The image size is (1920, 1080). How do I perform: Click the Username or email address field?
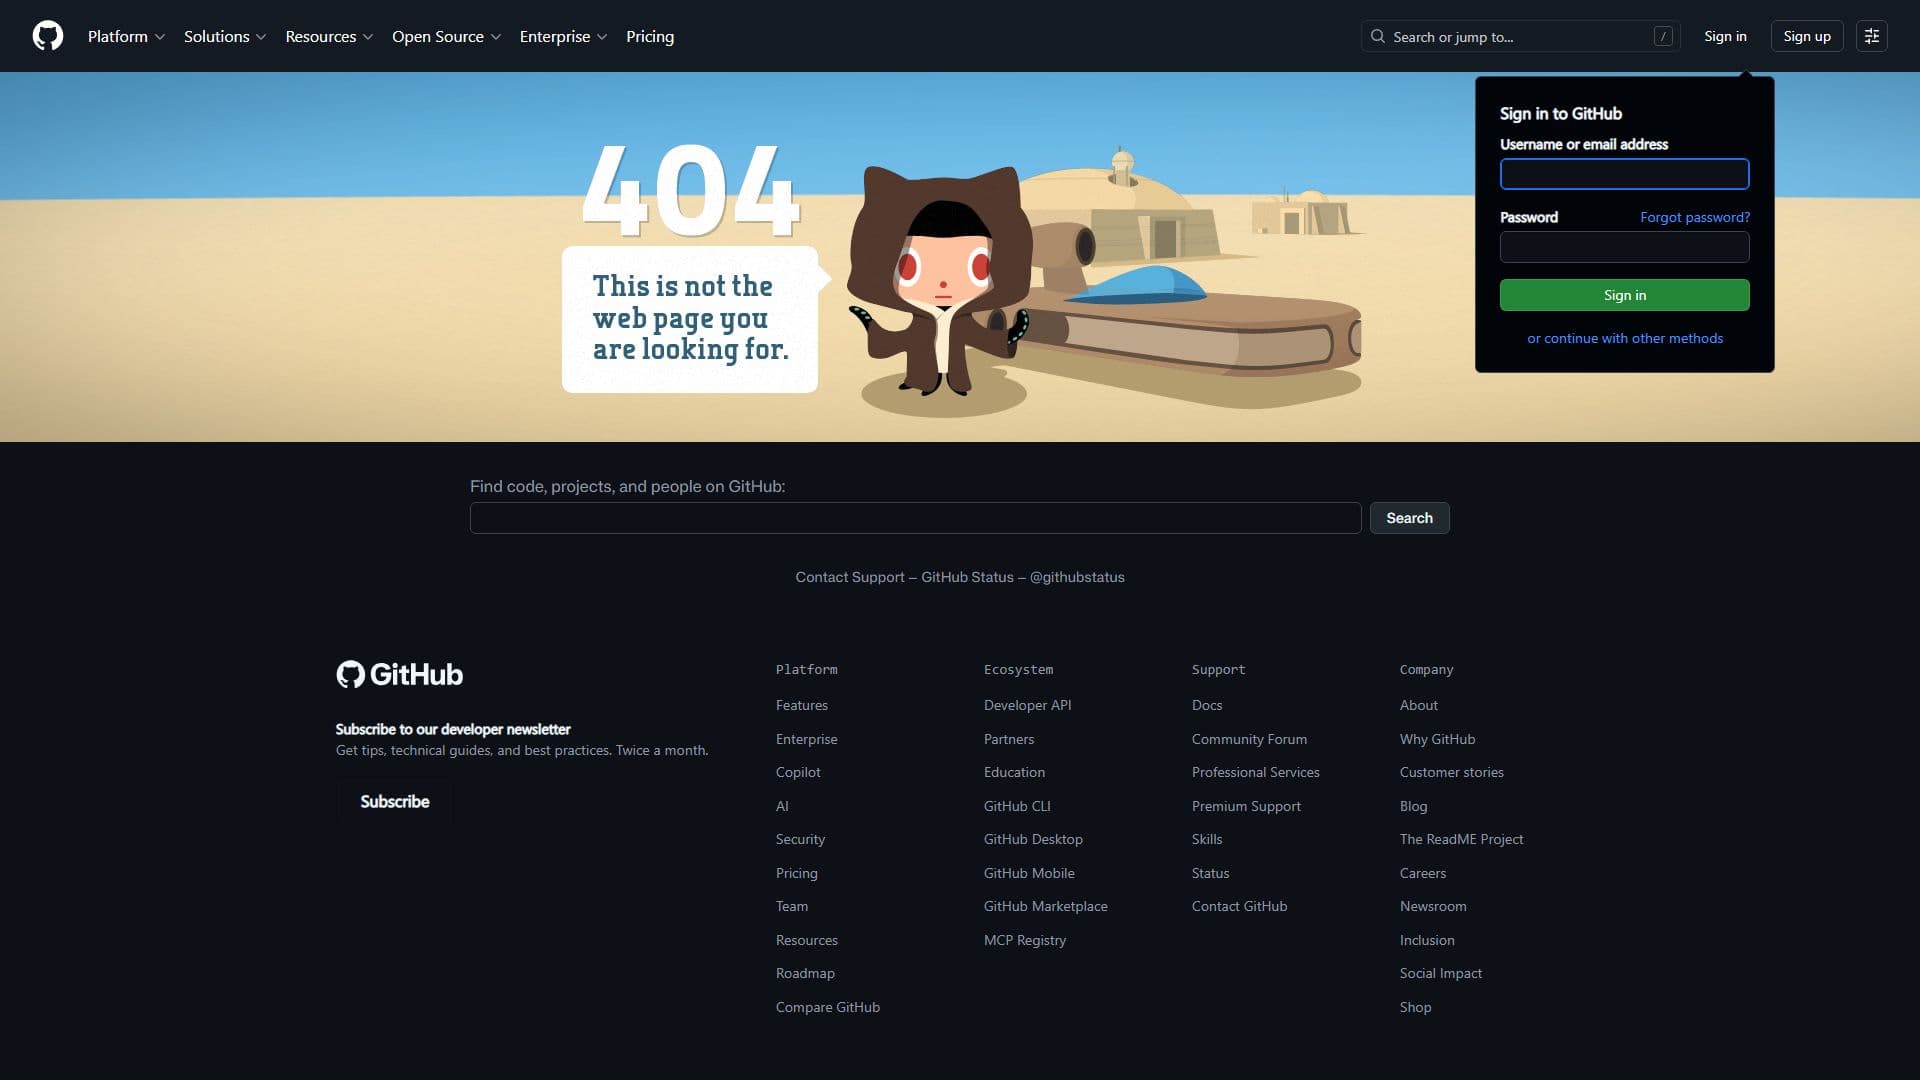(x=1624, y=174)
